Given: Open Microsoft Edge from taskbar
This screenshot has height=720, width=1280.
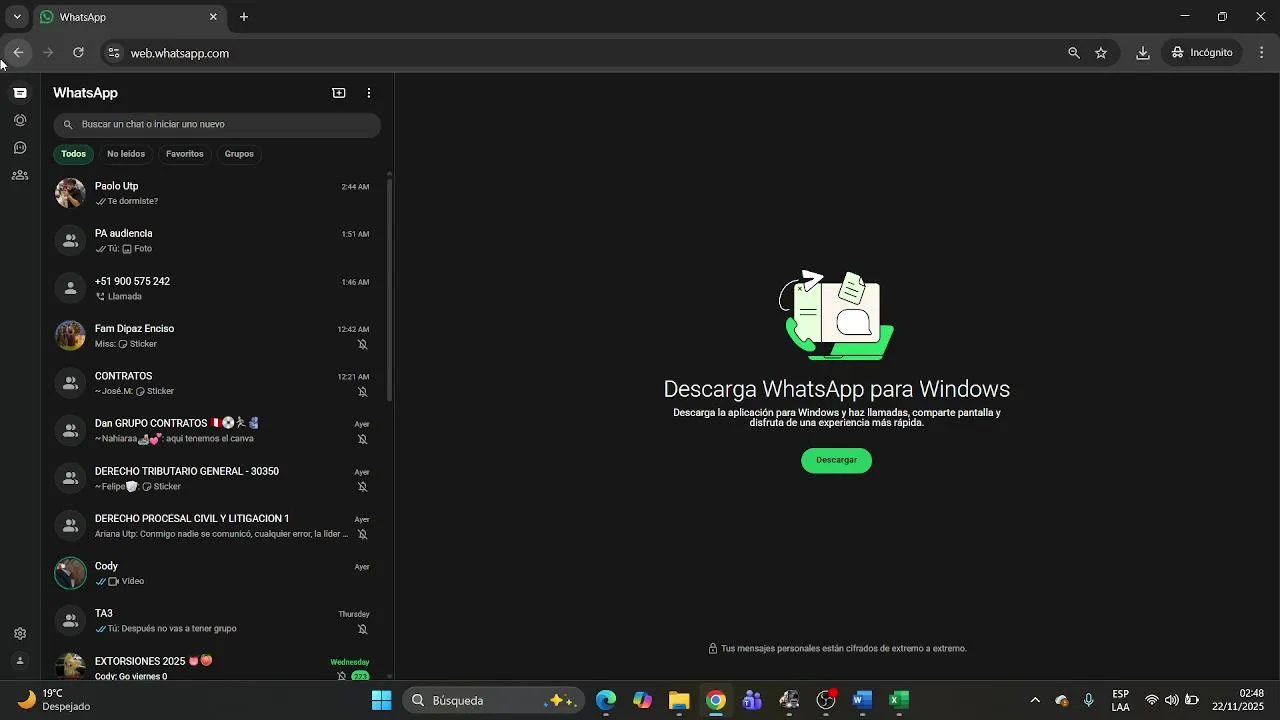Looking at the screenshot, I should pos(606,700).
